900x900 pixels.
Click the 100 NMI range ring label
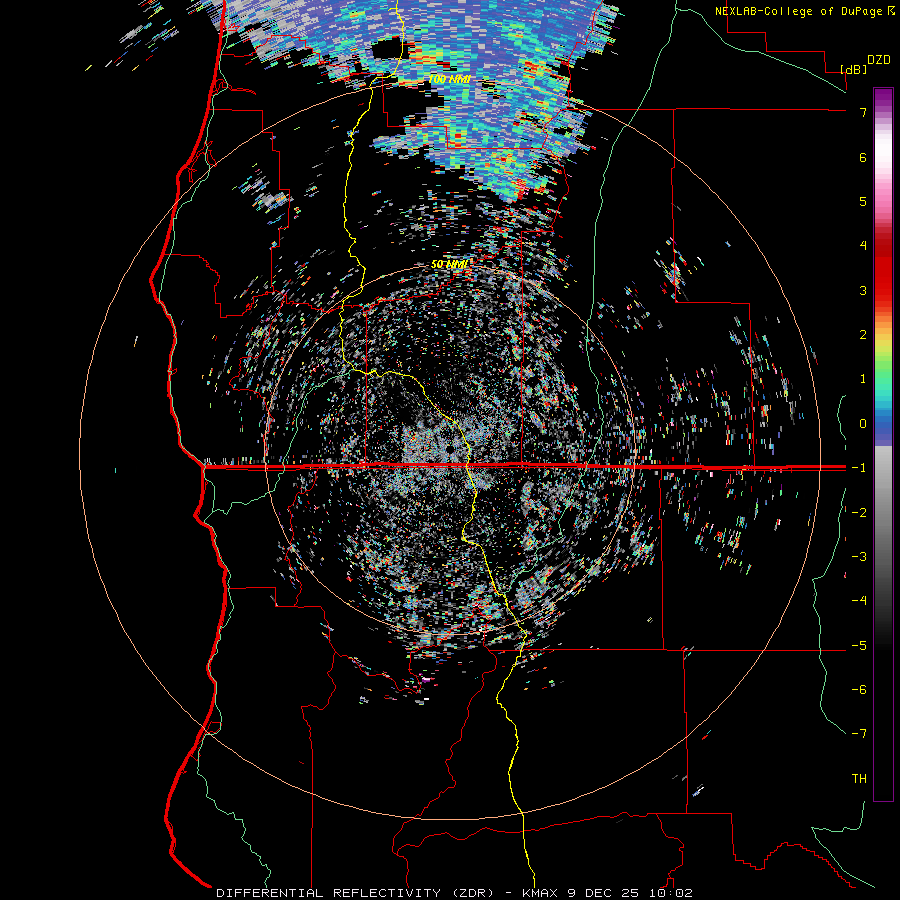[x=449, y=79]
